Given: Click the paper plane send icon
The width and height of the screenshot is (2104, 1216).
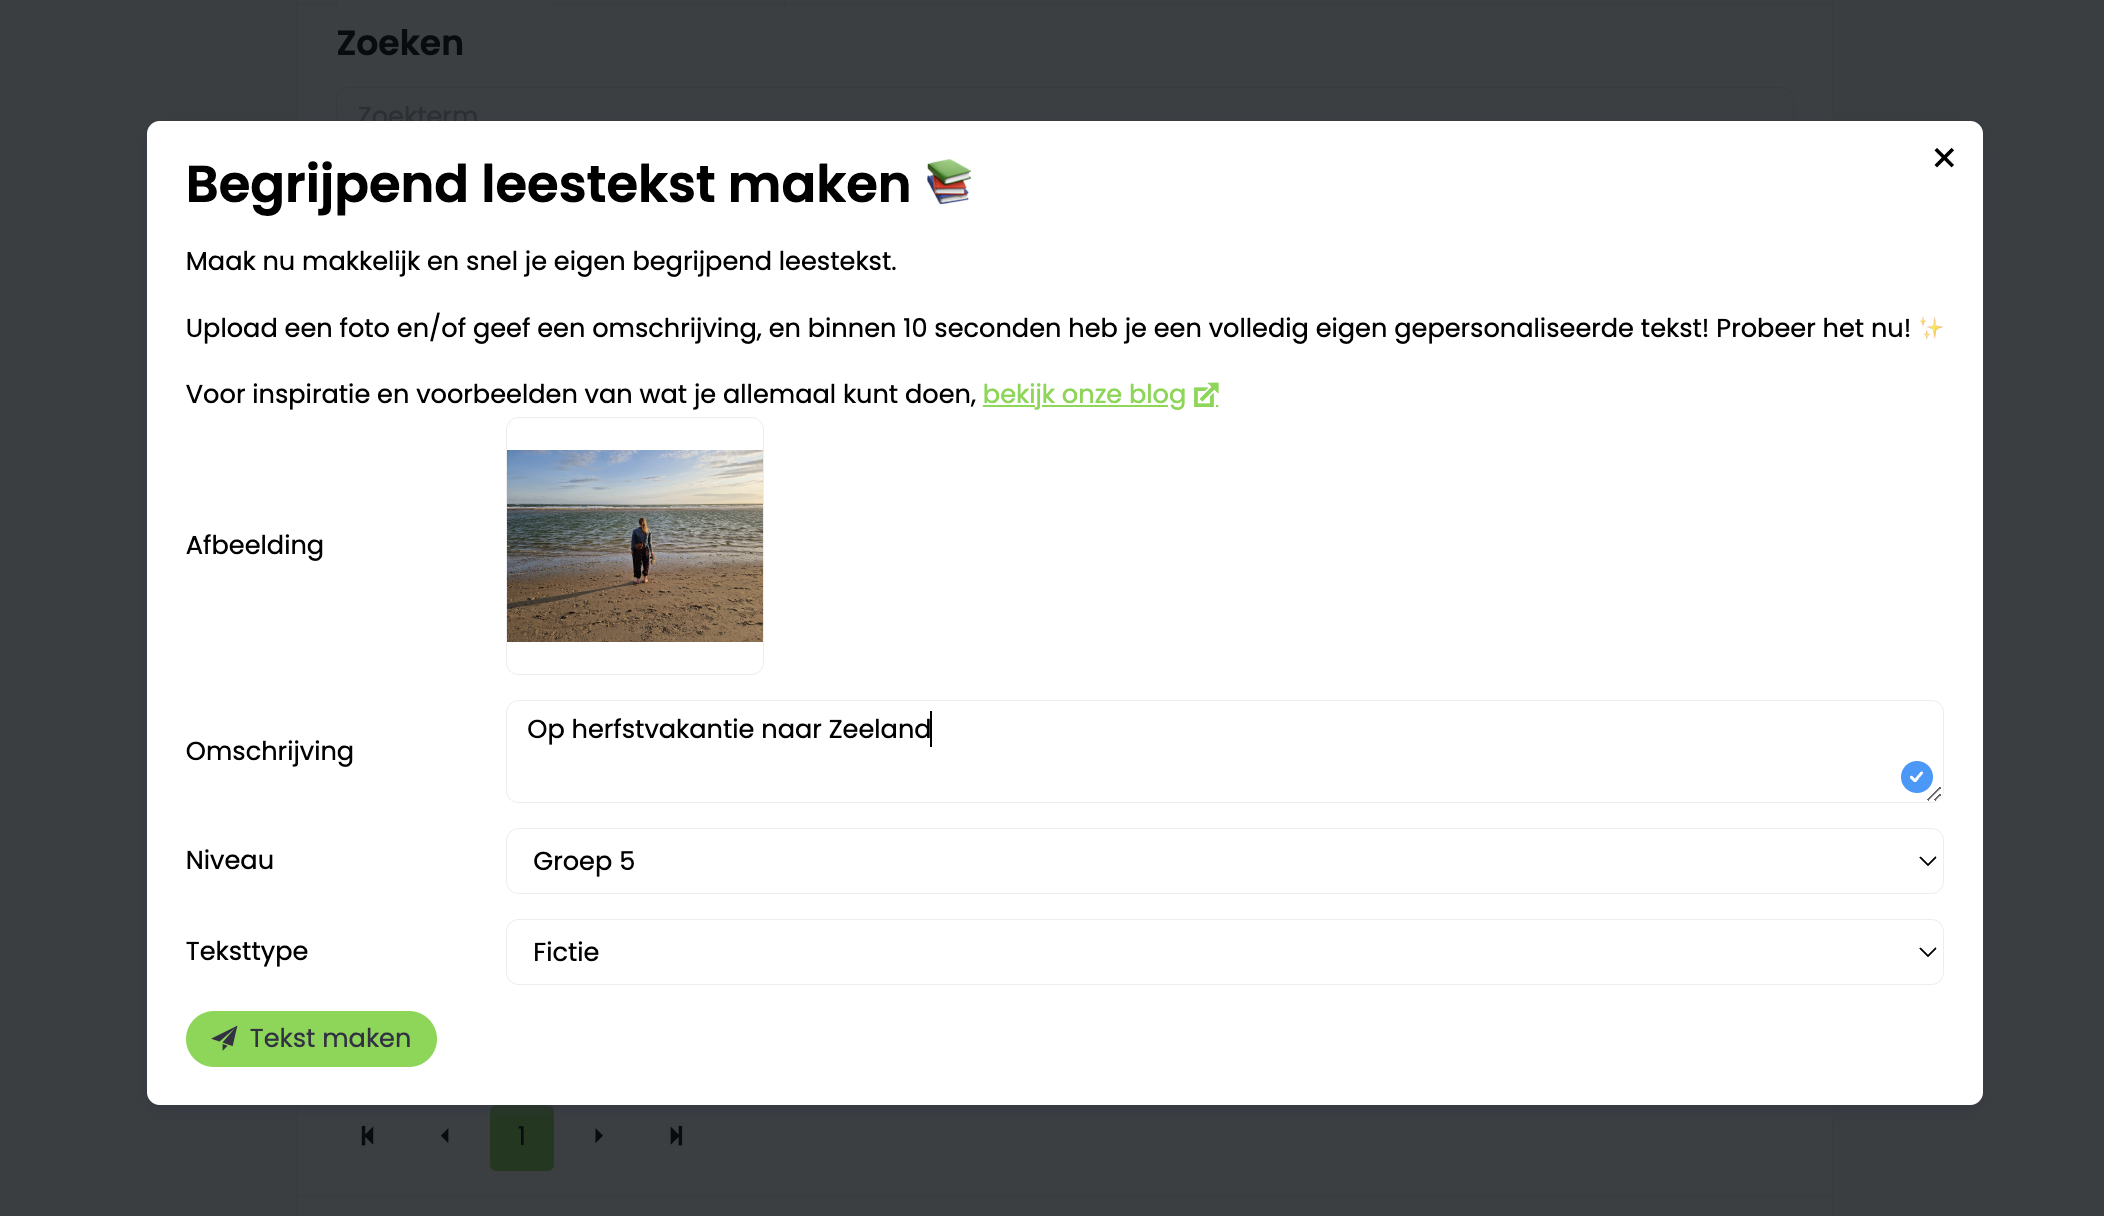Looking at the screenshot, I should click(225, 1038).
